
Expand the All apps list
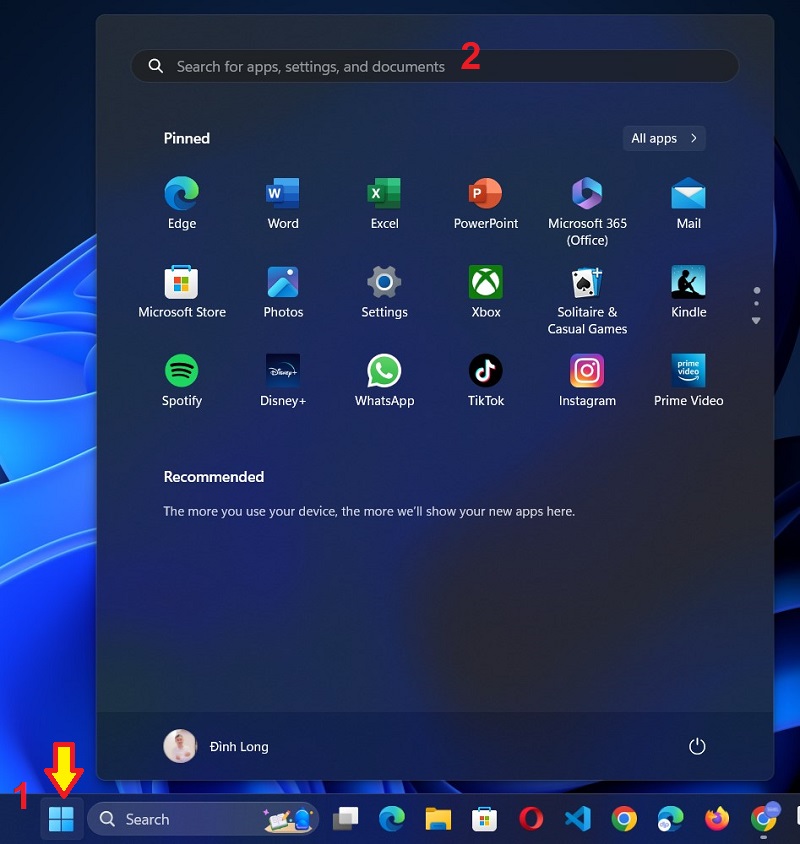(x=664, y=138)
